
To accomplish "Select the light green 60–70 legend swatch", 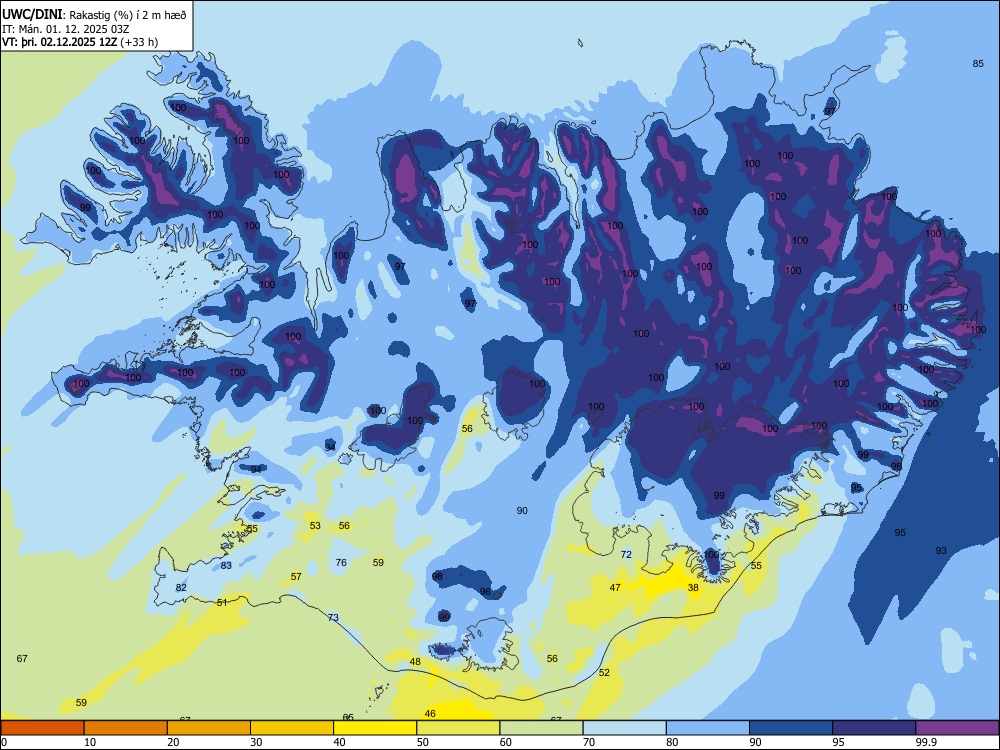I will 541,728.
